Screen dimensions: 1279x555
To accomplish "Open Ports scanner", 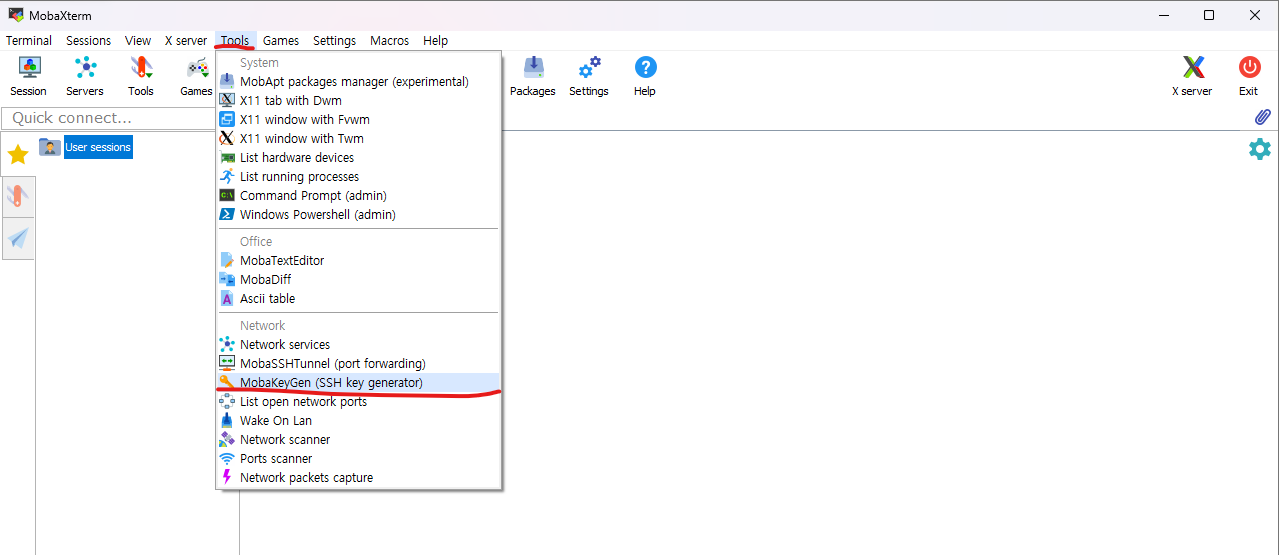I will (x=358, y=459).
